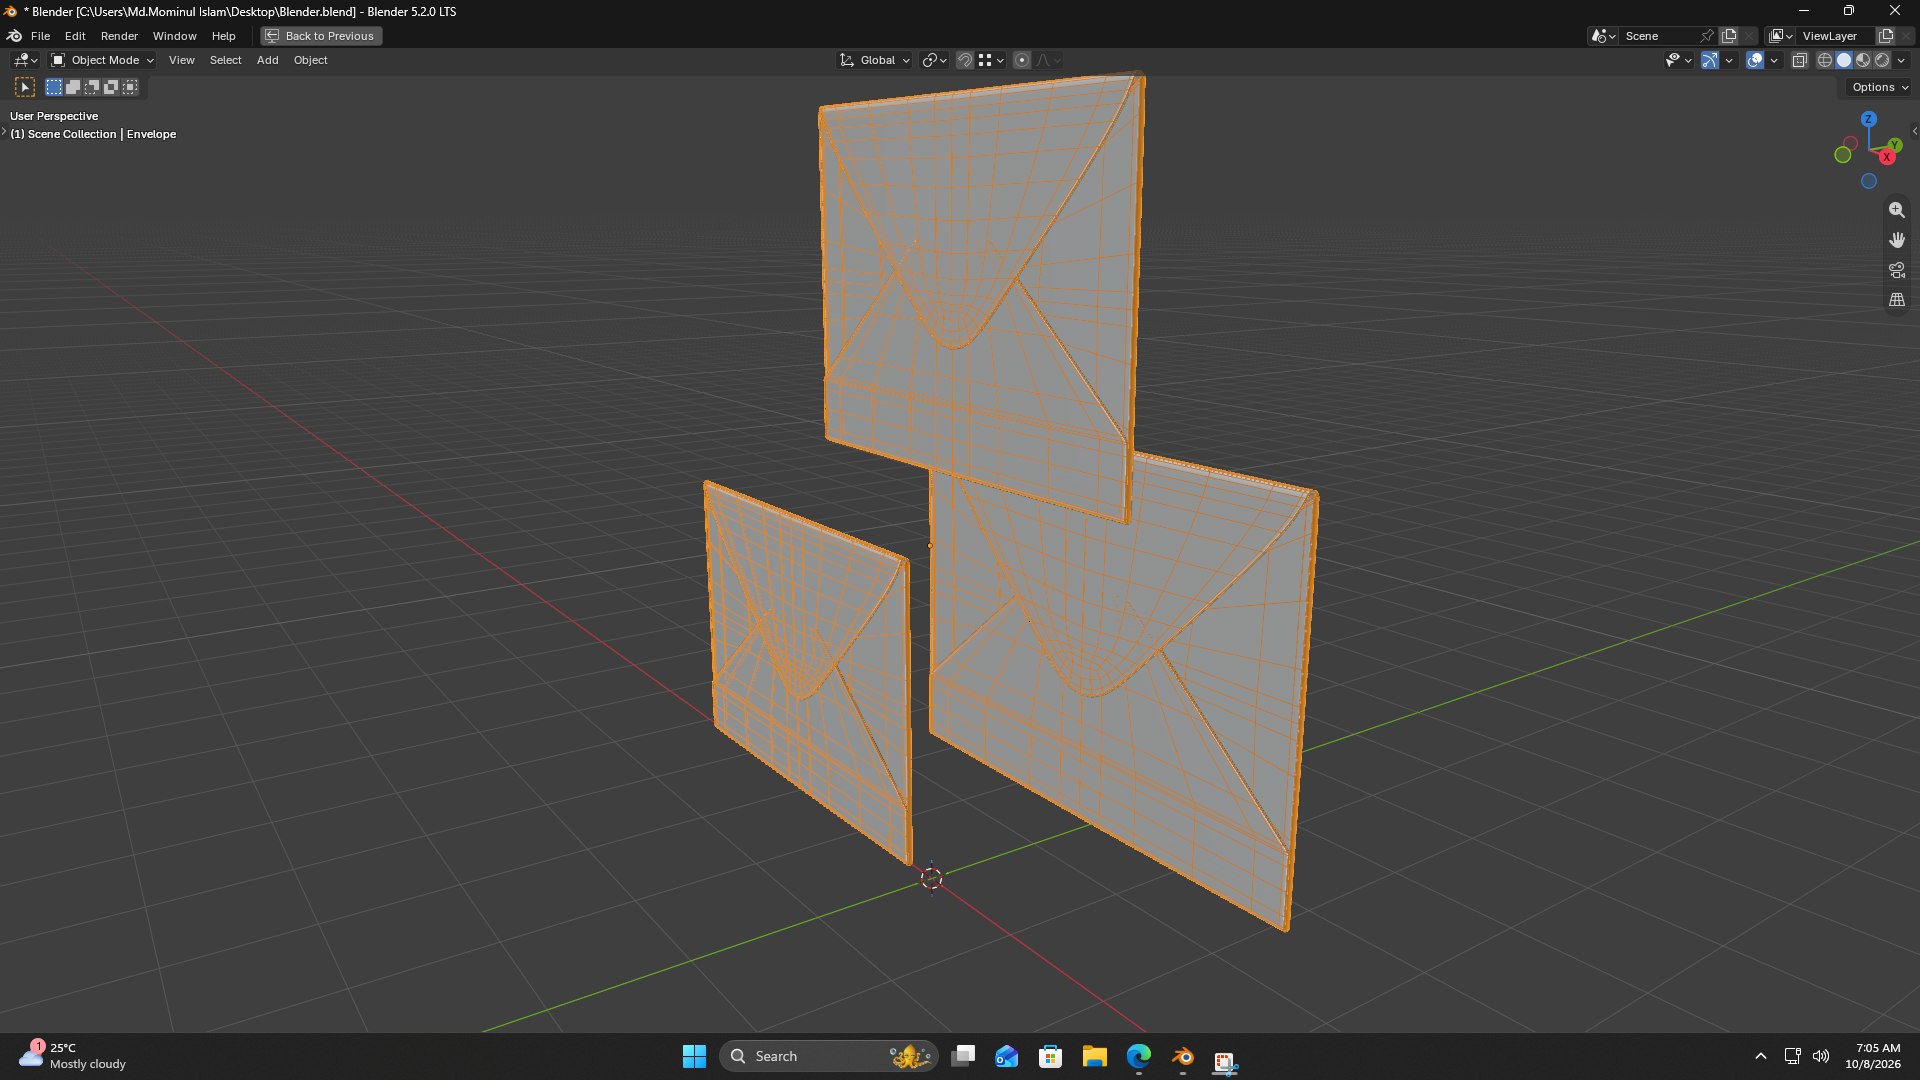Click the zoom magnifier viewport icon
This screenshot has height=1080, width=1920.
[1896, 210]
